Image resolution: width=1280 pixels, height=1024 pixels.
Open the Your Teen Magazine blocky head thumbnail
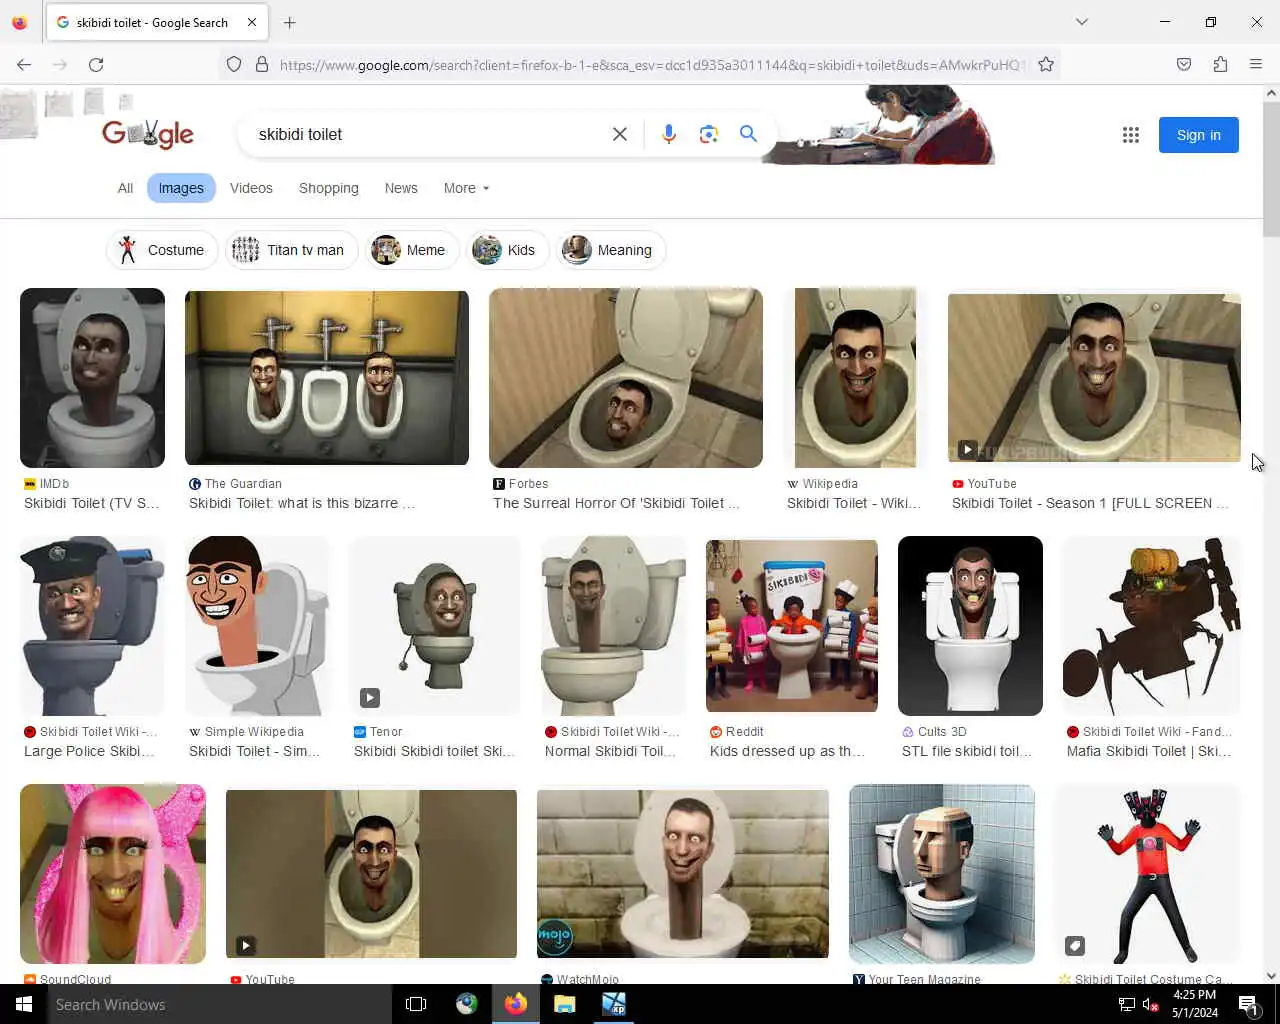click(x=942, y=874)
